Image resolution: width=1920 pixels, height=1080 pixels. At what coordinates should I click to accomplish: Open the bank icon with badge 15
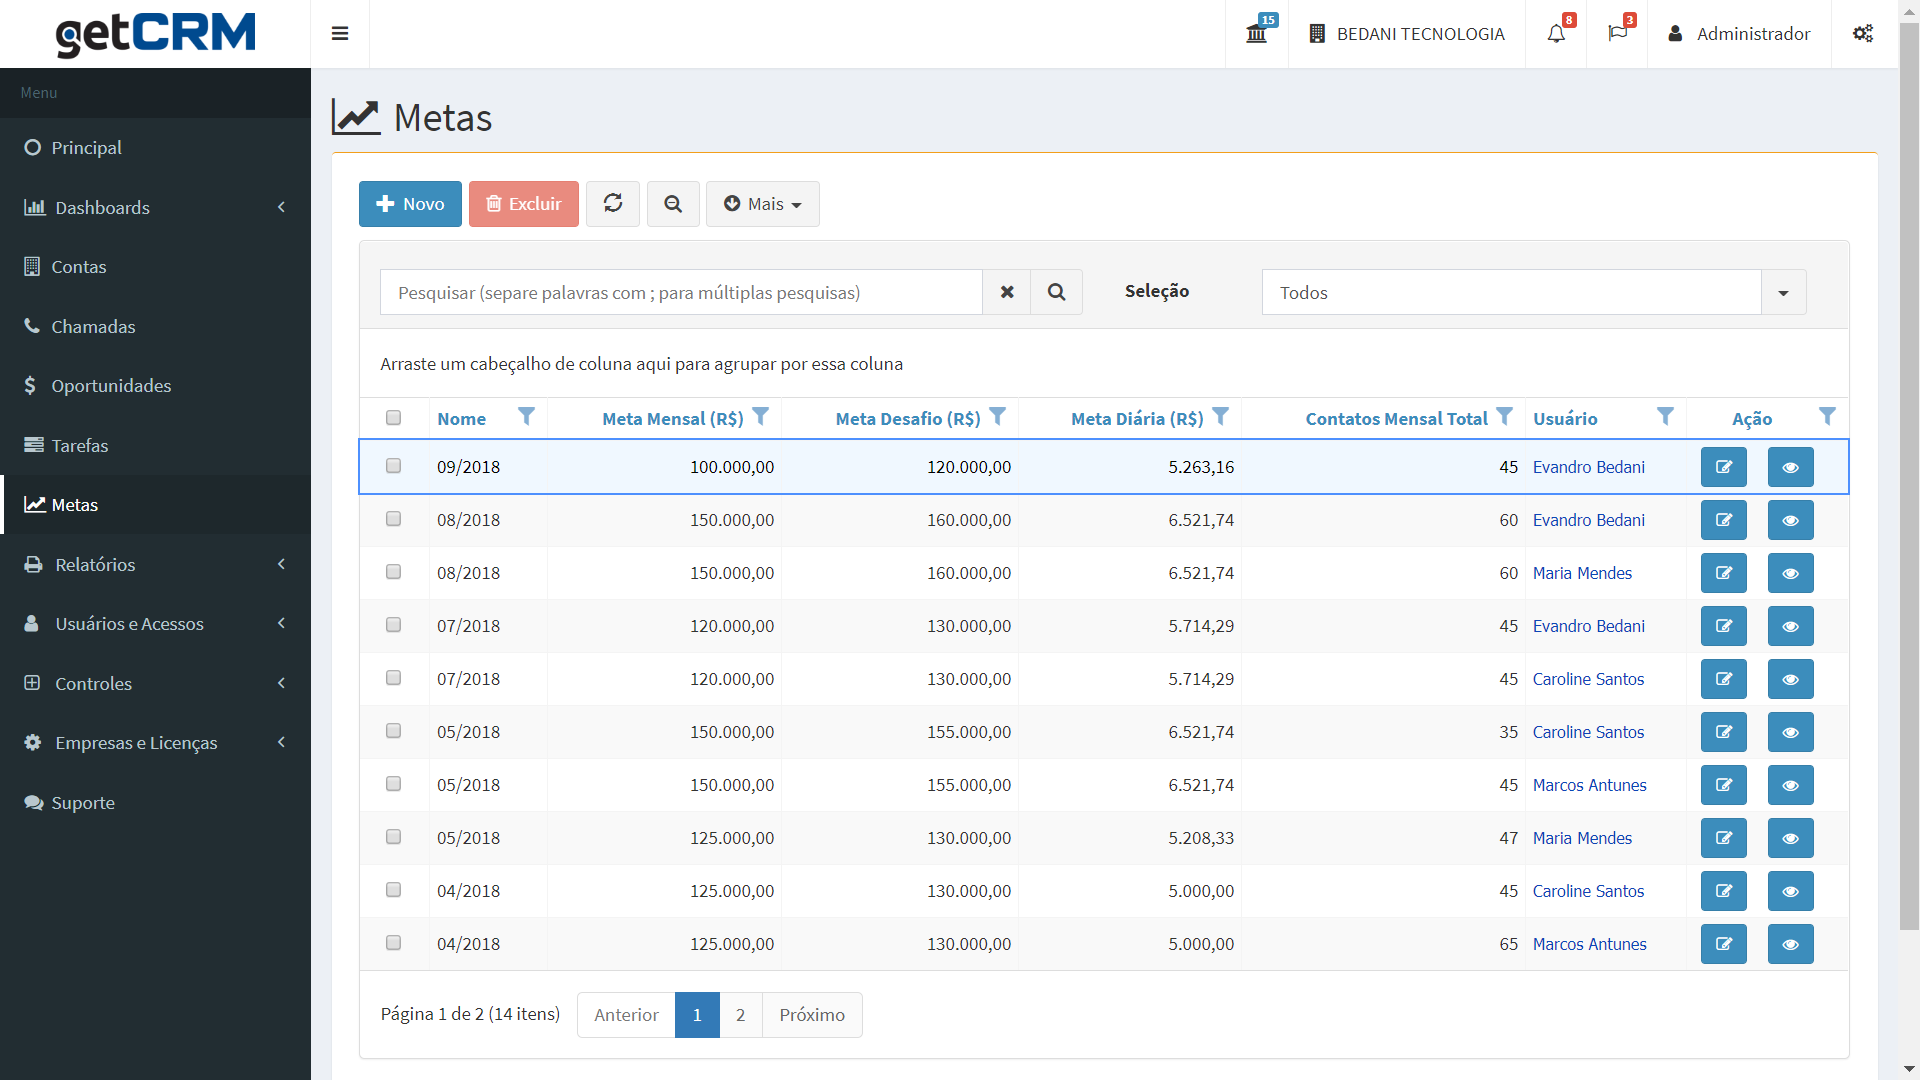coord(1257,34)
